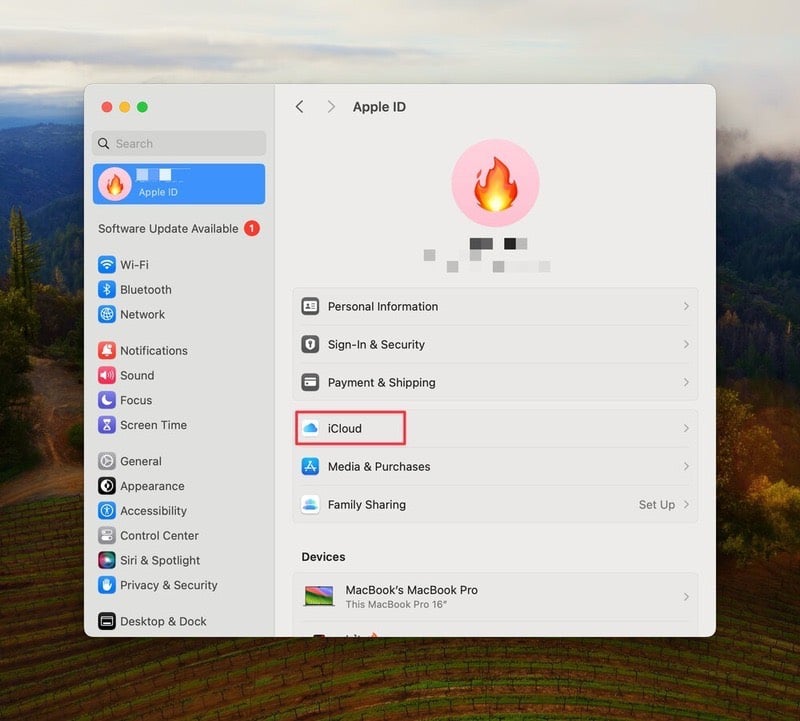Open Personal Information via its chevron
Image resolution: width=800 pixels, height=721 pixels.
(x=686, y=306)
